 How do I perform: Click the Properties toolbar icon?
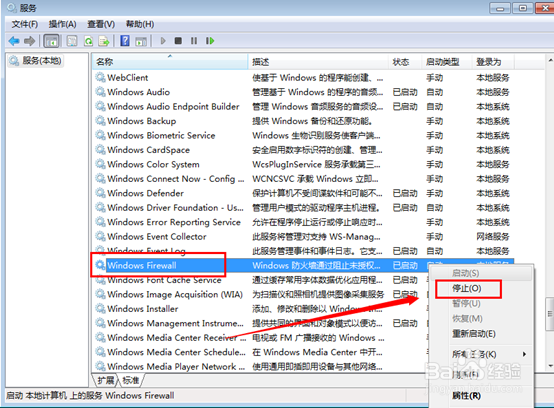coord(72,41)
